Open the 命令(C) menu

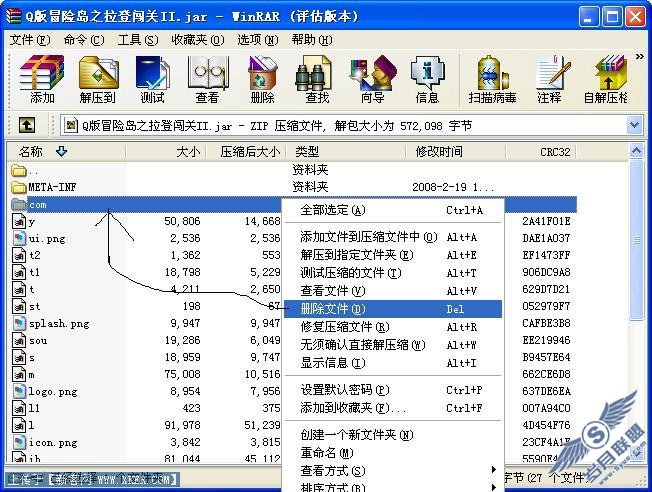coord(84,40)
